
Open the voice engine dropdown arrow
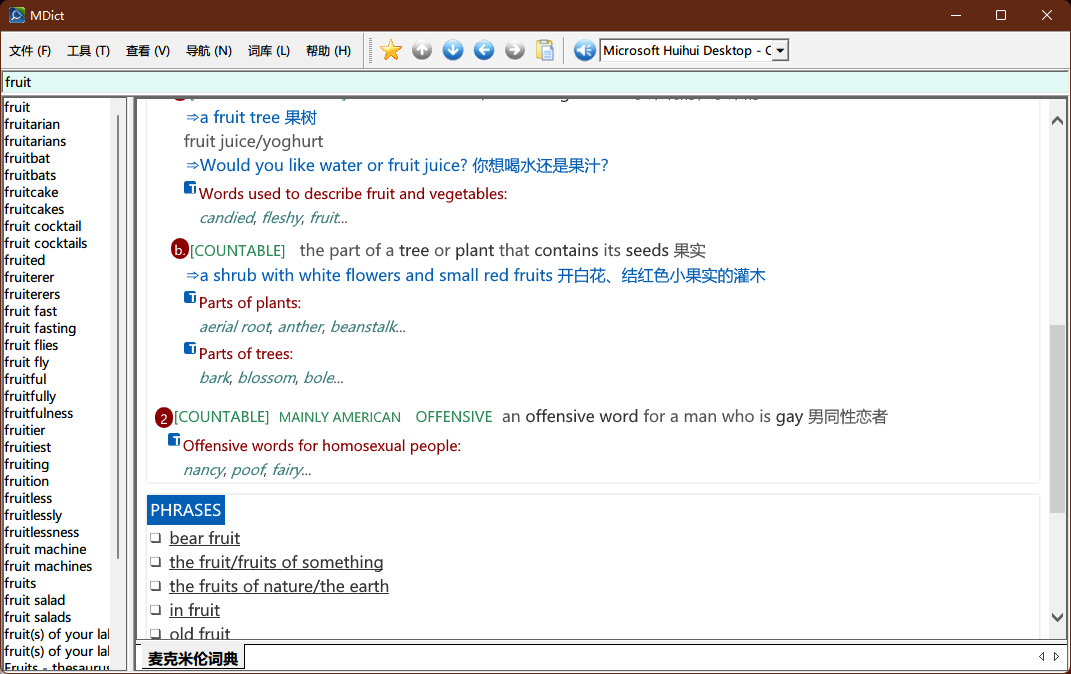pos(780,51)
